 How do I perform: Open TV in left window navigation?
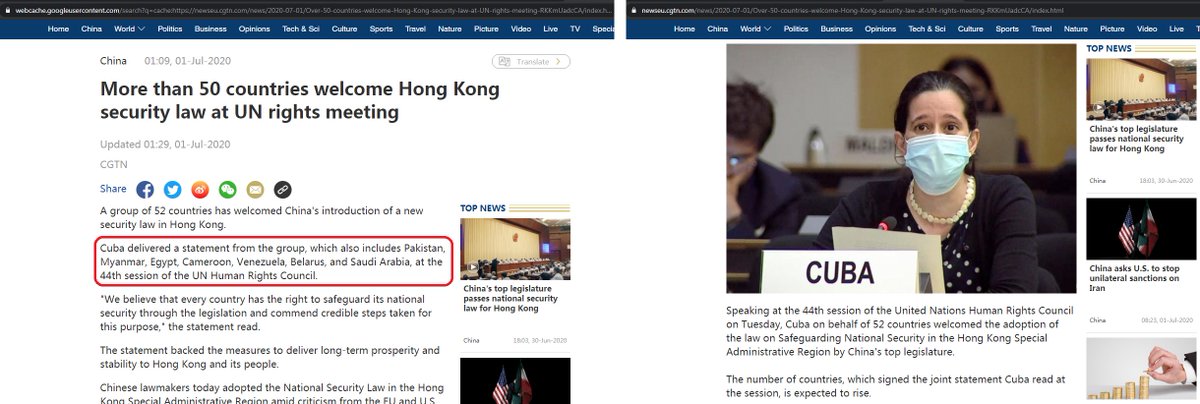click(x=575, y=29)
